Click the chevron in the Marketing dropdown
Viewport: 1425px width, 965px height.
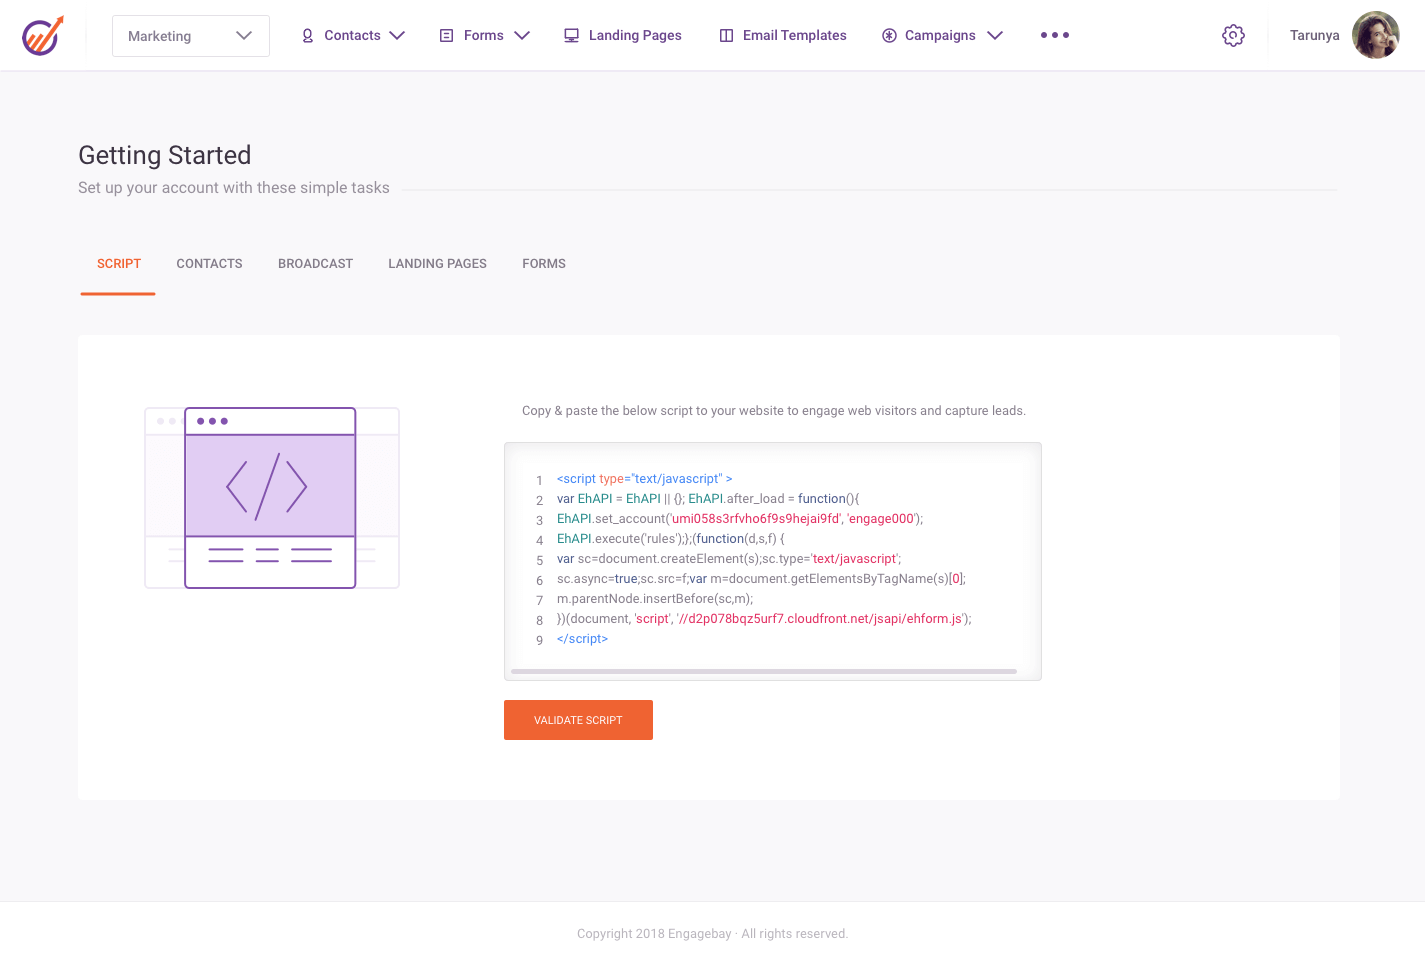tap(244, 36)
